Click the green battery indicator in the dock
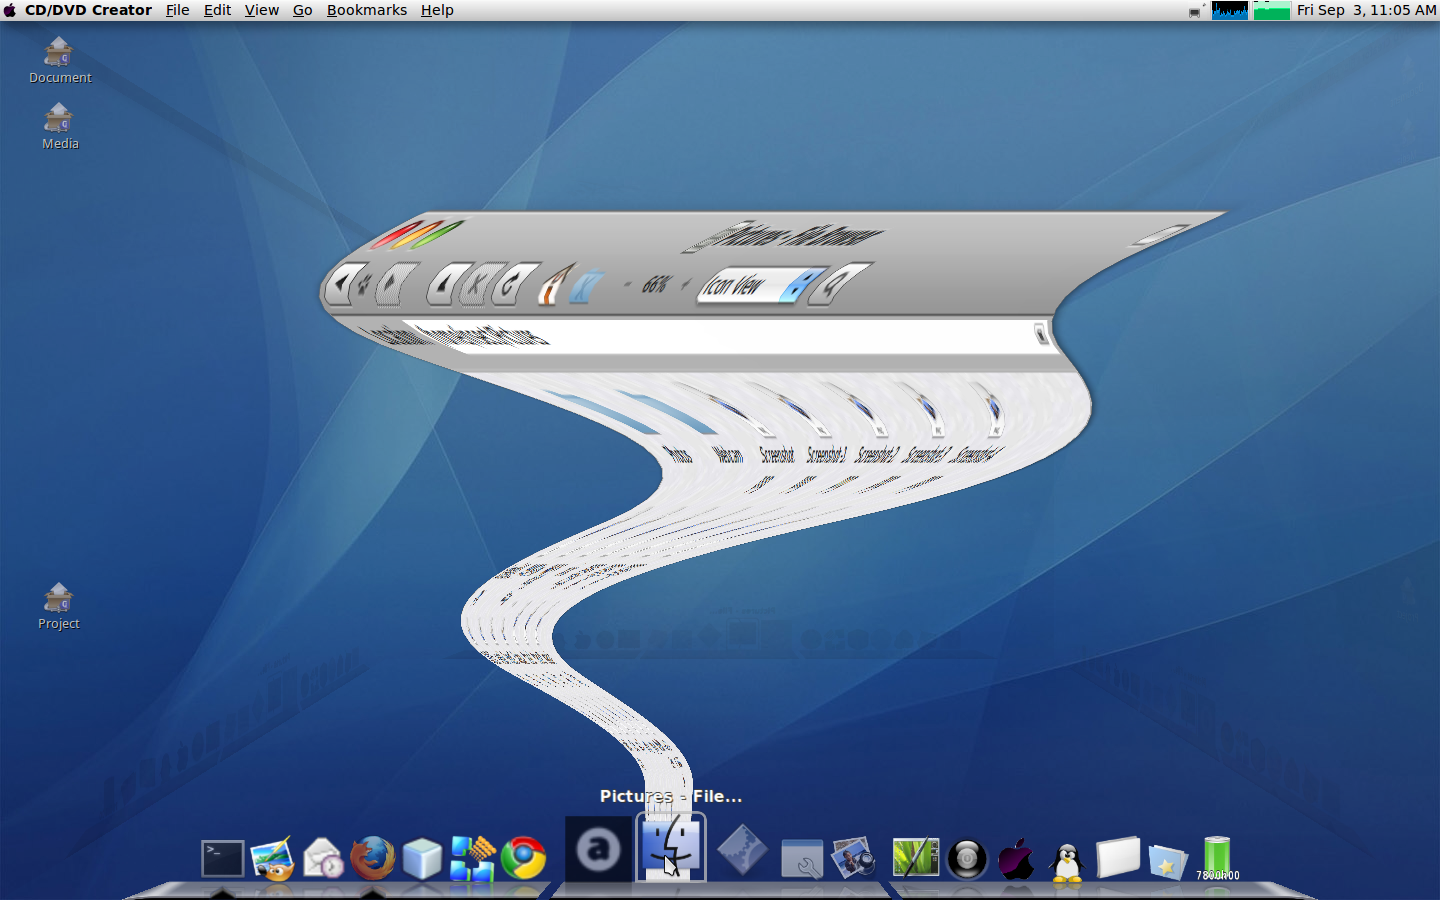1440x900 pixels. (x=1217, y=858)
